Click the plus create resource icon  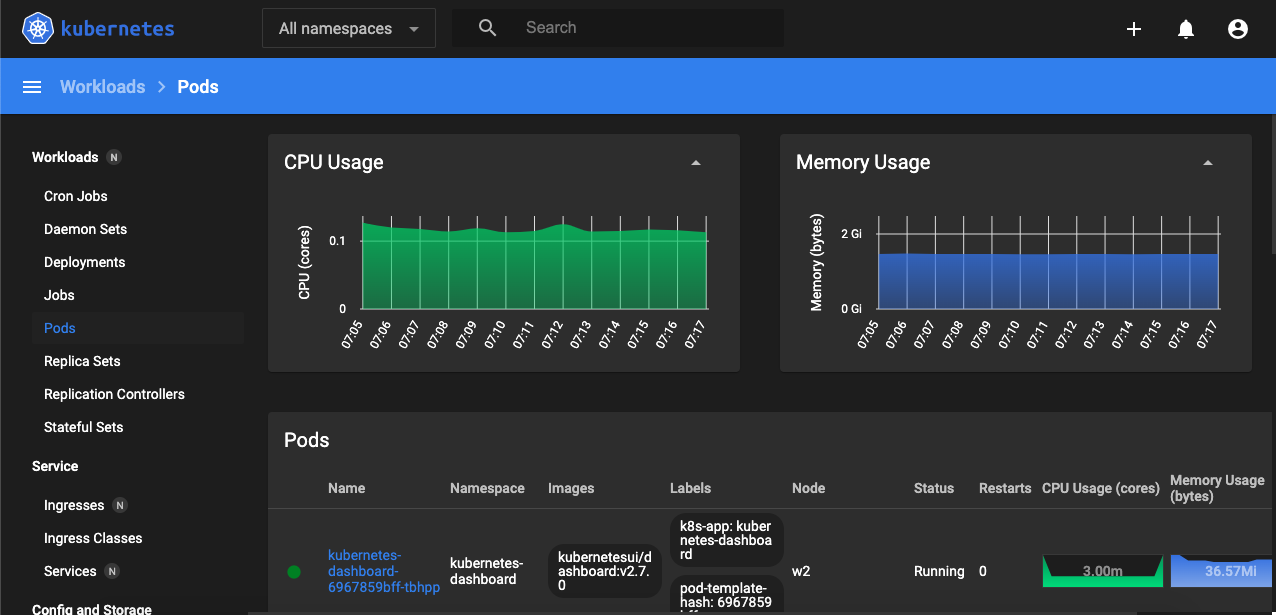(x=1134, y=29)
